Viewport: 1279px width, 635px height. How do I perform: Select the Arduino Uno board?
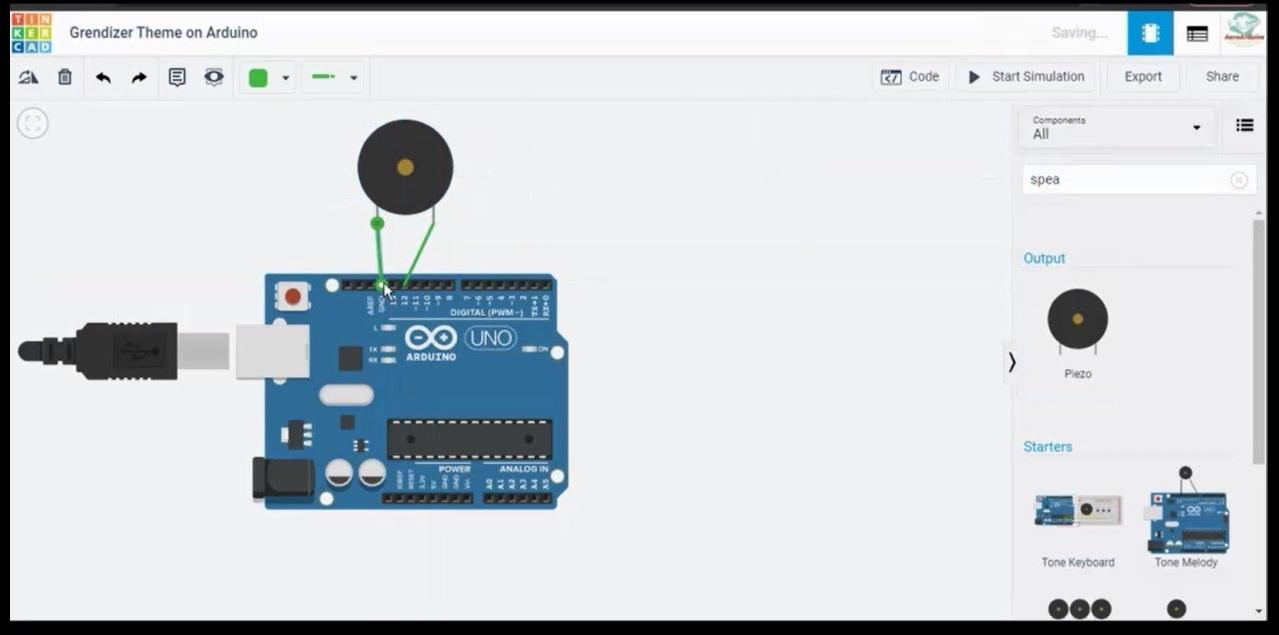click(x=410, y=392)
